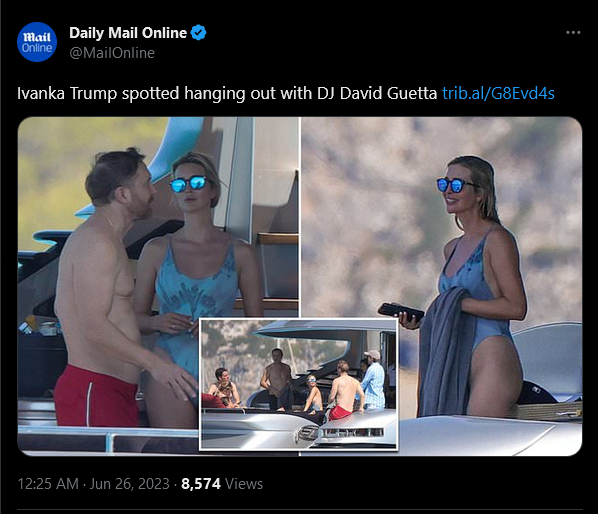Click the 8,574 view count number

point(201,484)
